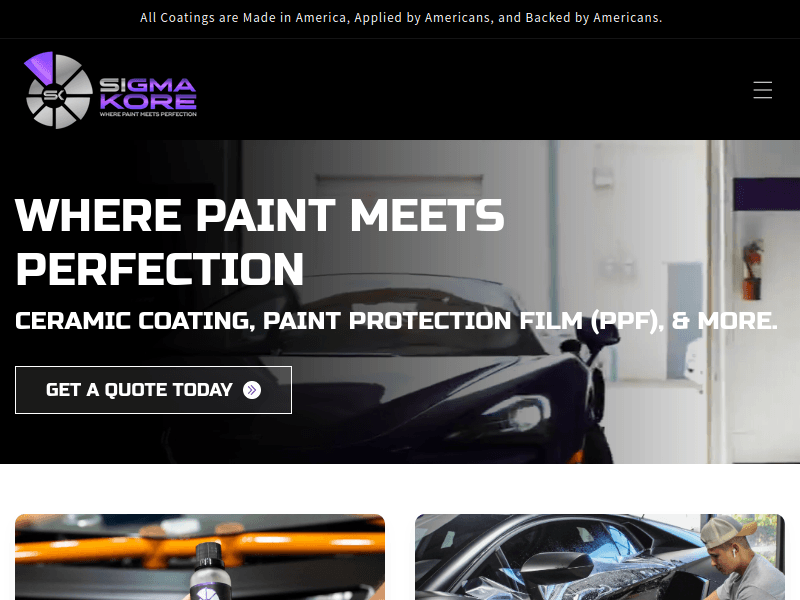
Task: Click the orange frame in the left card
Action: pos(200,543)
